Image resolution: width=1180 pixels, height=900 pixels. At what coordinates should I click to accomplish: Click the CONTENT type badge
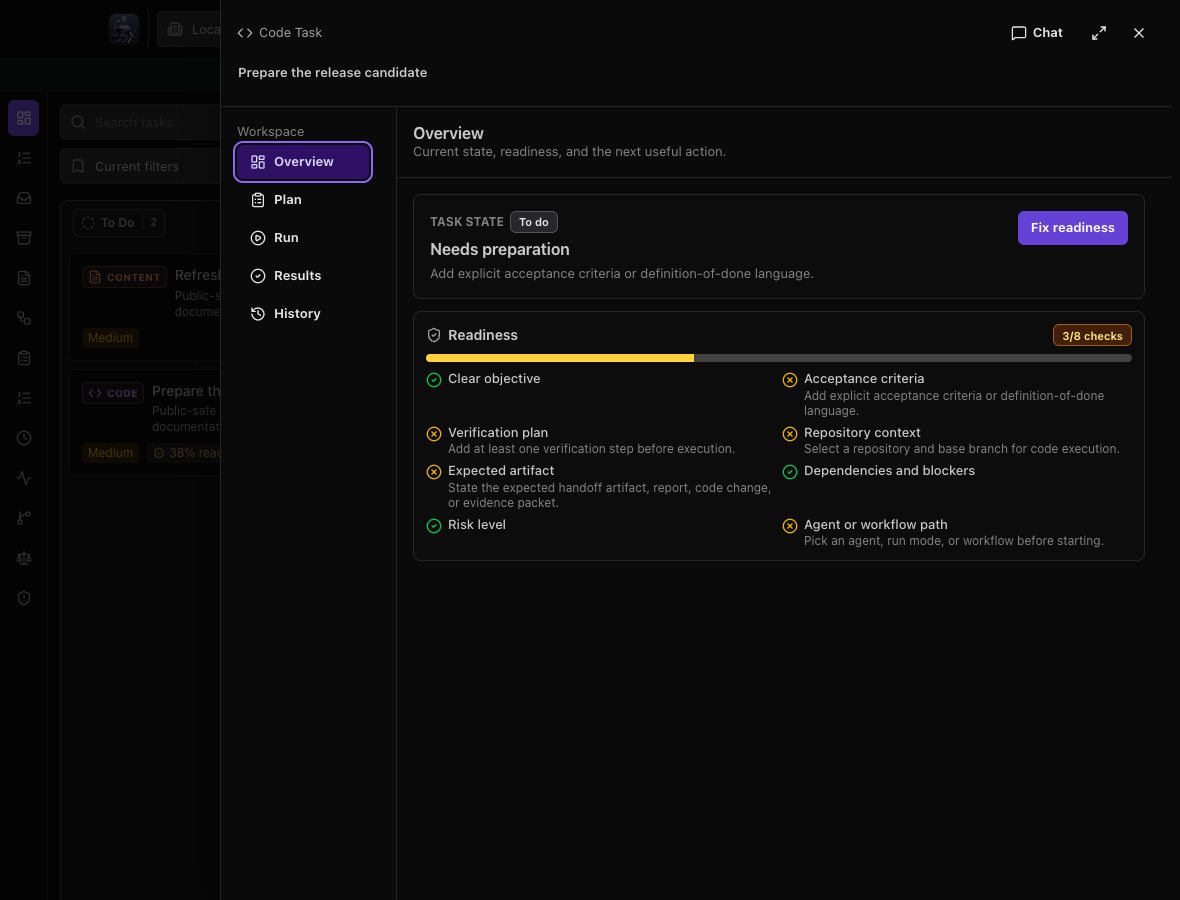click(124, 277)
